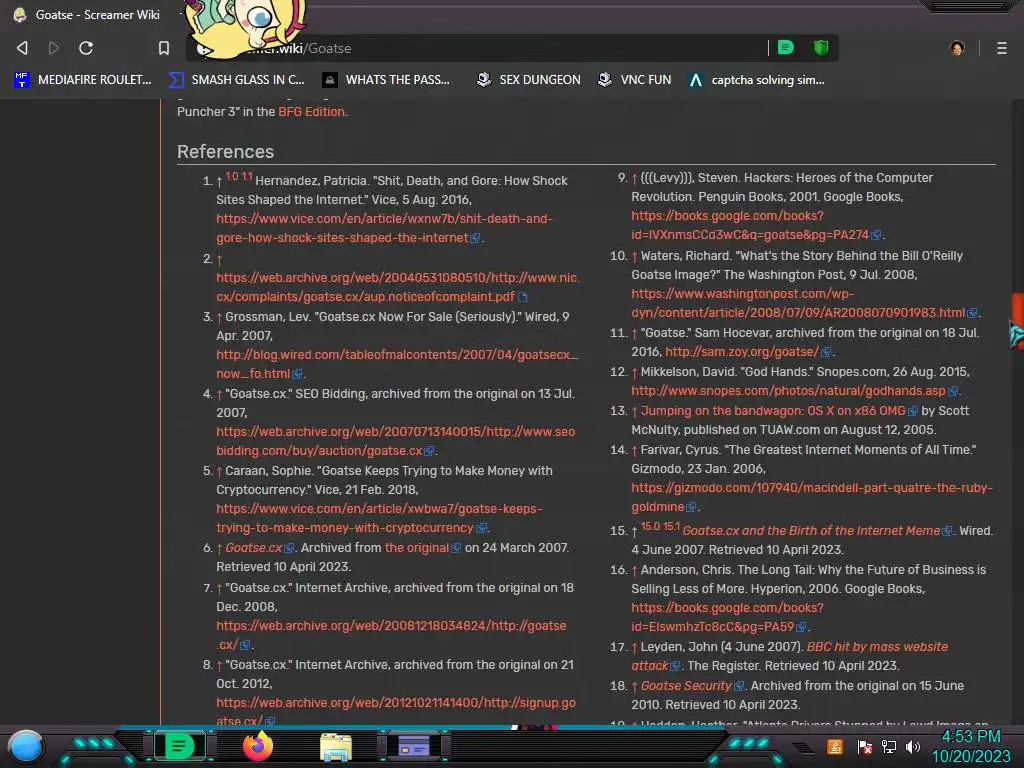Open the gizmodo.com ruby-goldmine link

pyautogui.click(x=811, y=497)
